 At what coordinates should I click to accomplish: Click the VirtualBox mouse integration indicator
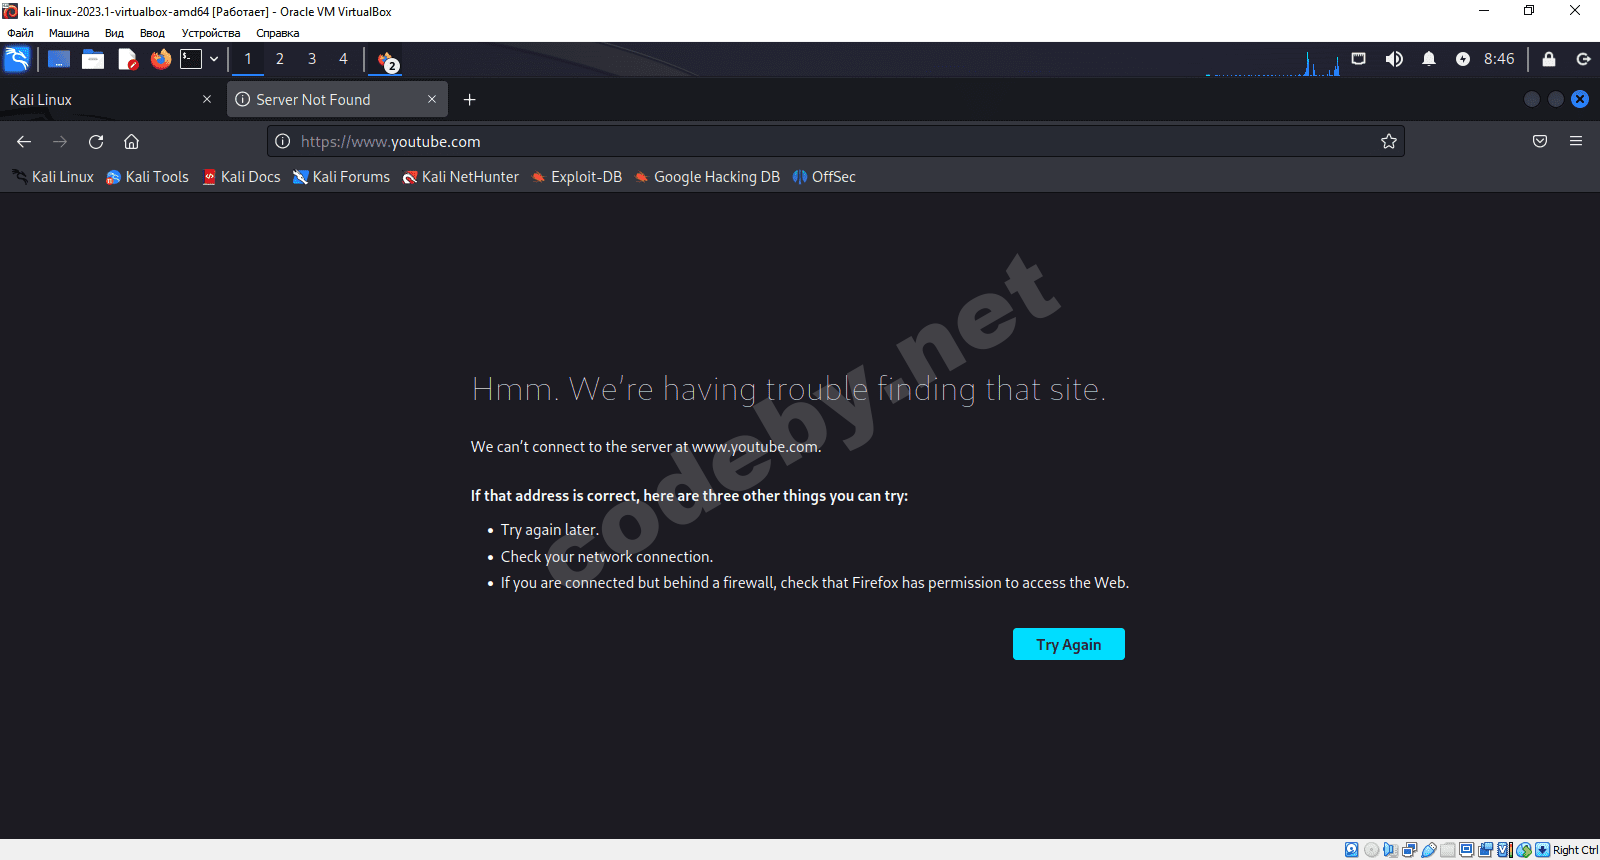coord(1523,850)
